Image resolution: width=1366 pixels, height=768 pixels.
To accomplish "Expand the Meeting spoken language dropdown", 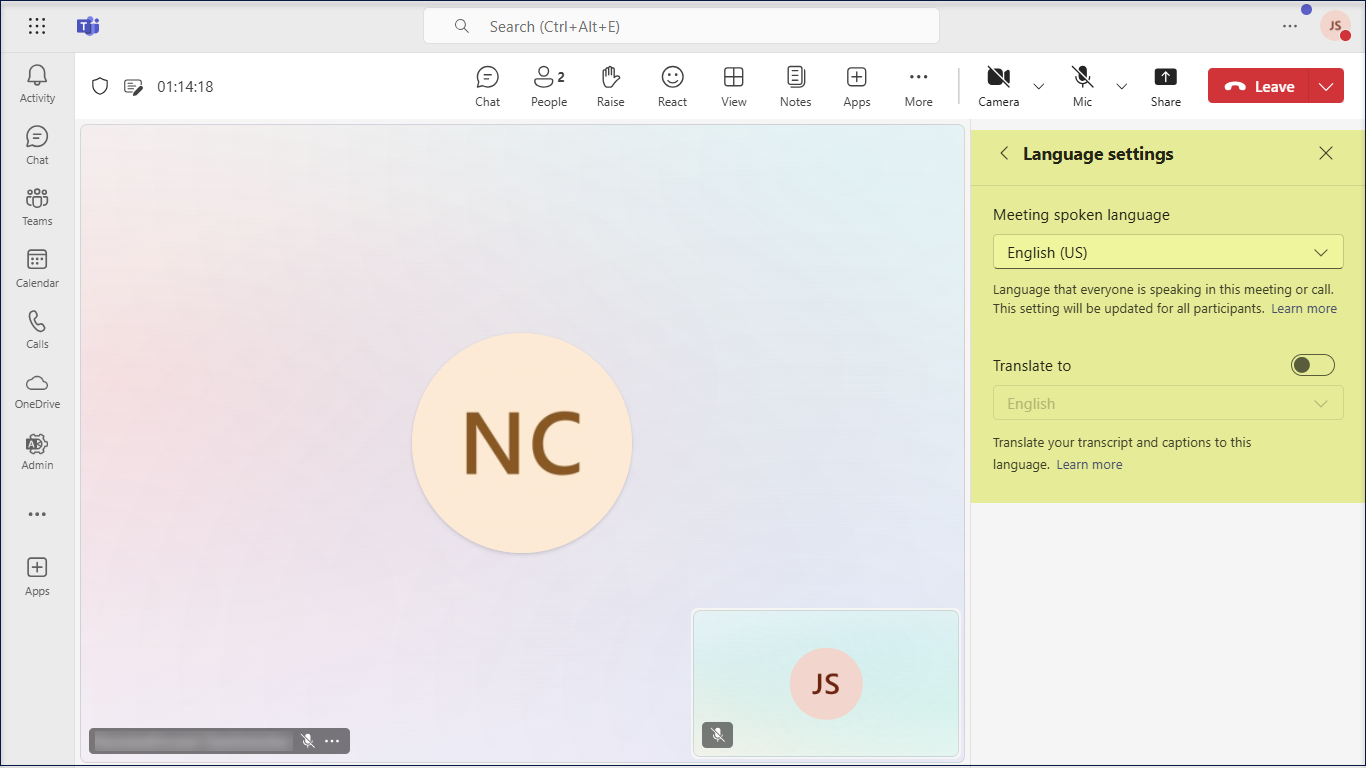I will (1167, 252).
